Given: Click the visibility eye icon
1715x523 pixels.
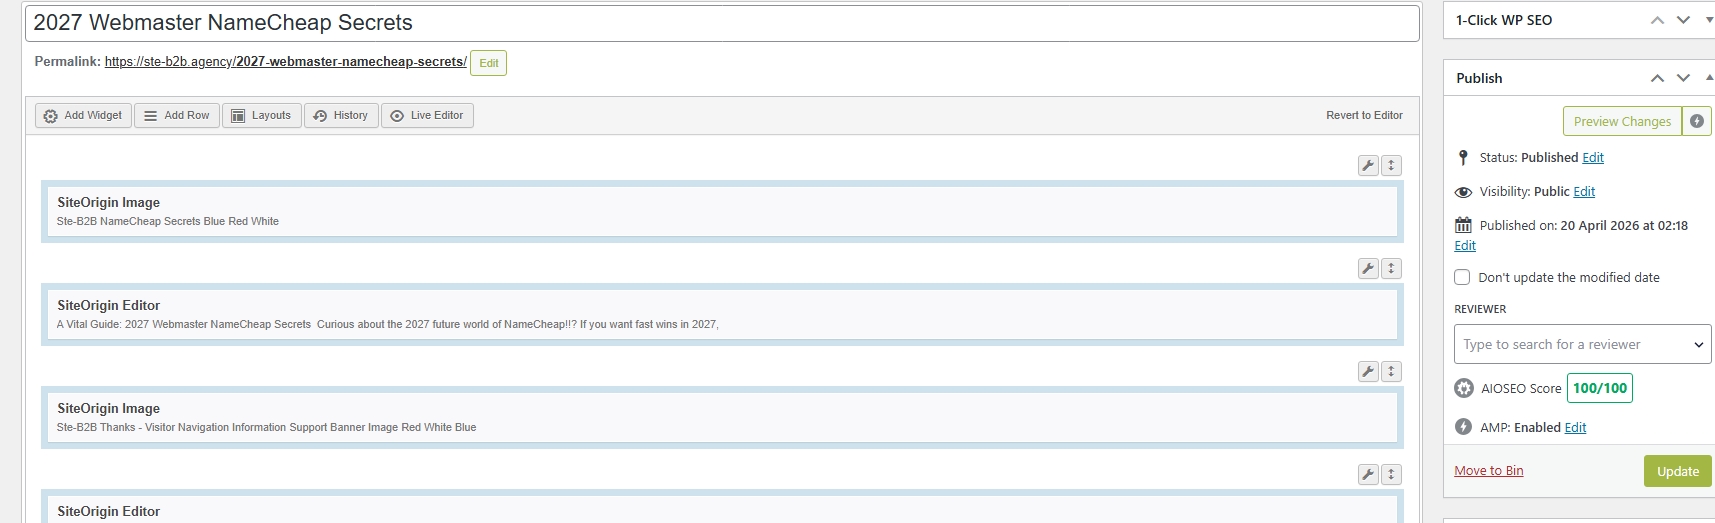Looking at the screenshot, I should point(1463,192).
